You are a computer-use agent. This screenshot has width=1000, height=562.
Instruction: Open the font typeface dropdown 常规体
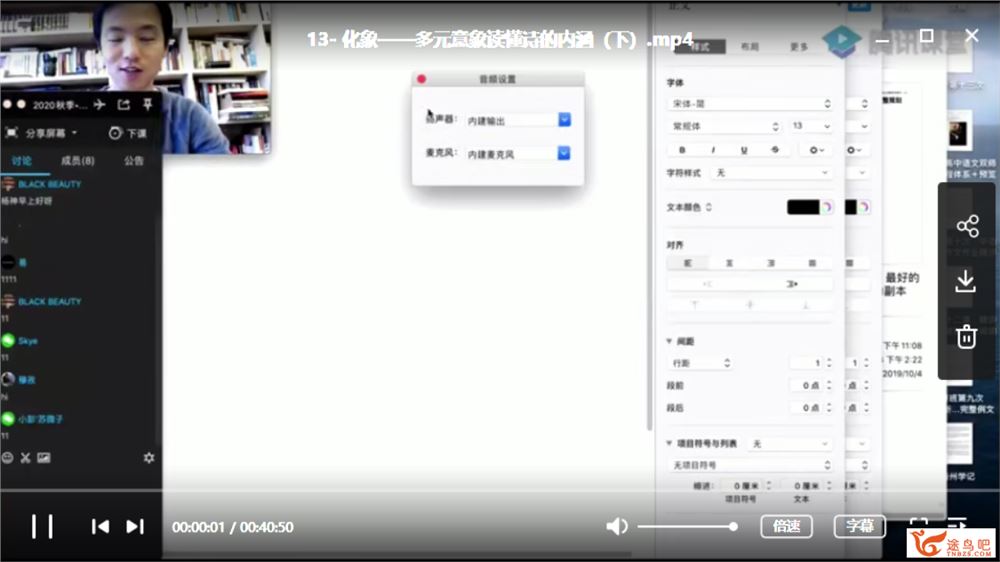coord(725,126)
